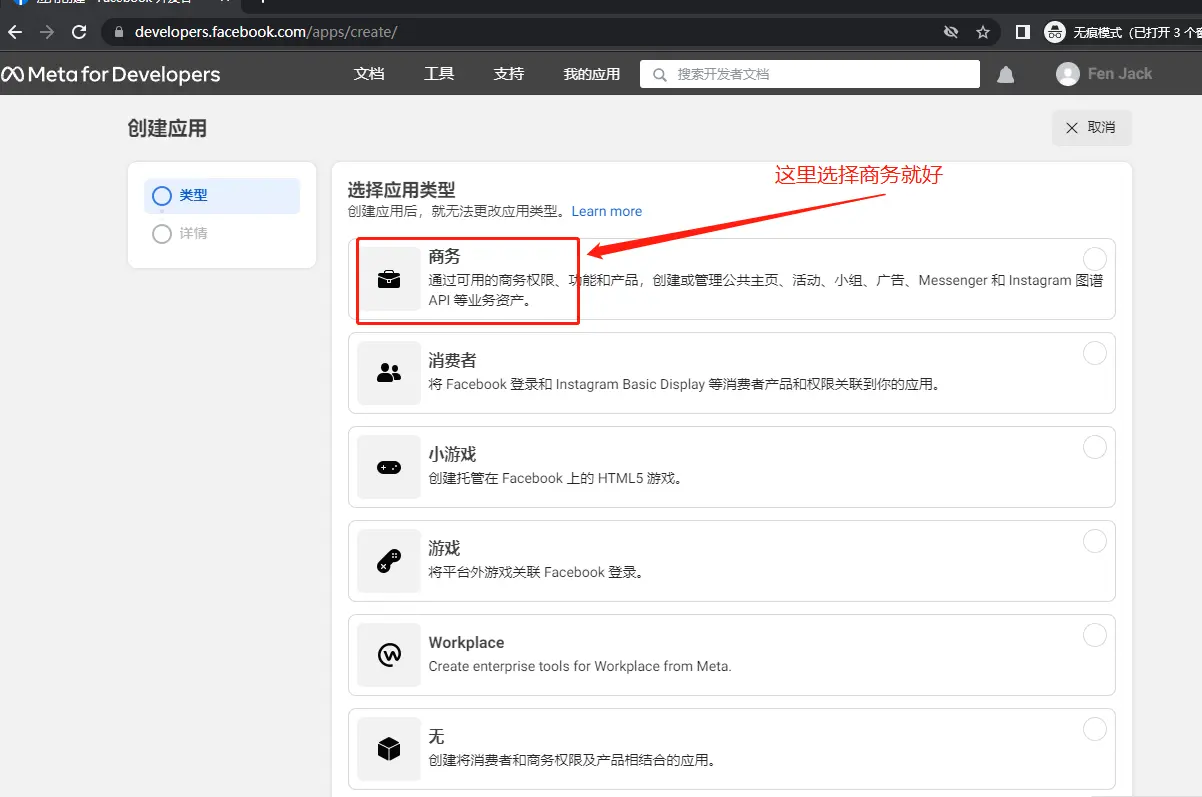Image resolution: width=1202 pixels, height=797 pixels.
Task: Click the Meta for Developers logo
Action: coord(110,74)
